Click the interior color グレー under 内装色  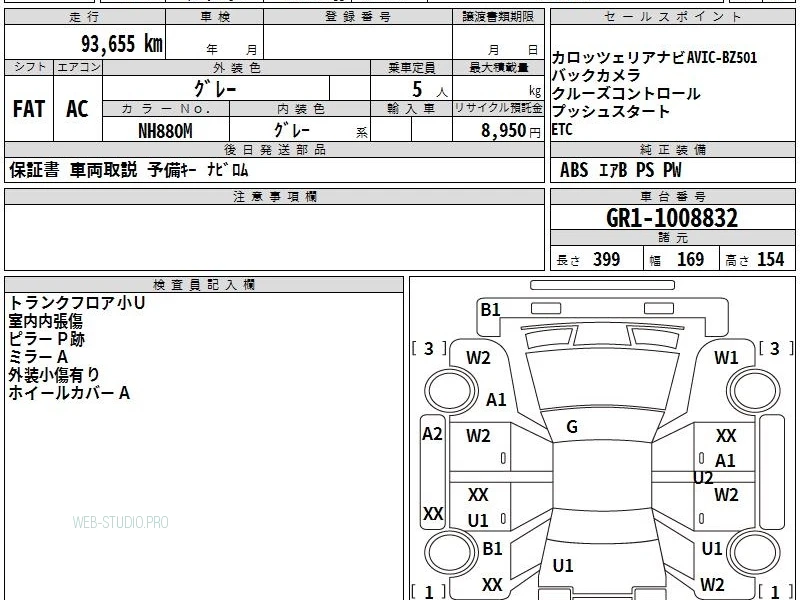[292, 130]
